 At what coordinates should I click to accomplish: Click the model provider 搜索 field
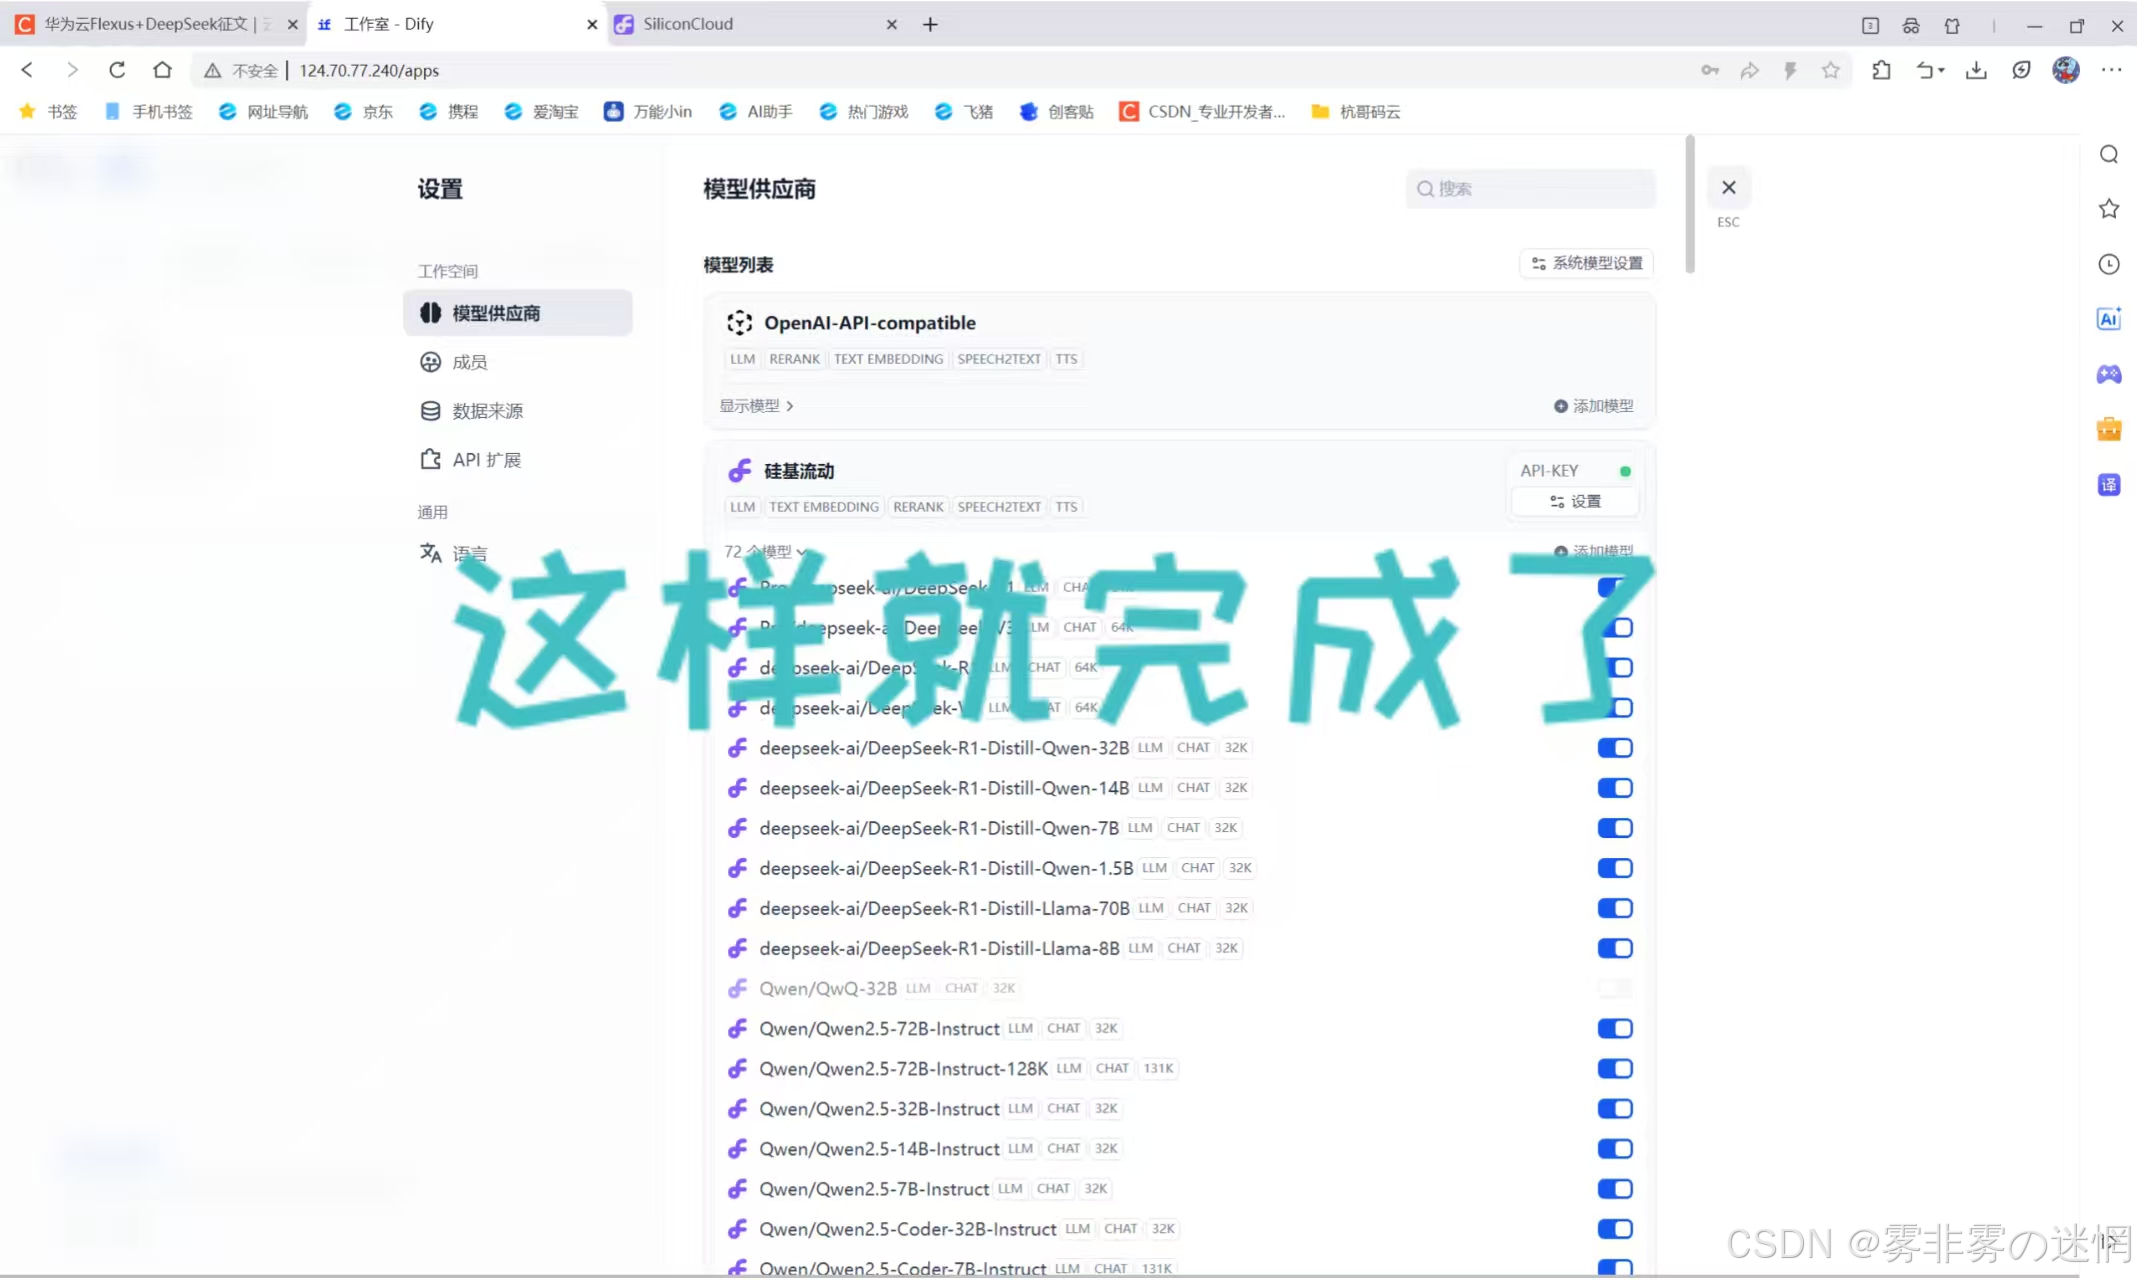coord(1531,188)
